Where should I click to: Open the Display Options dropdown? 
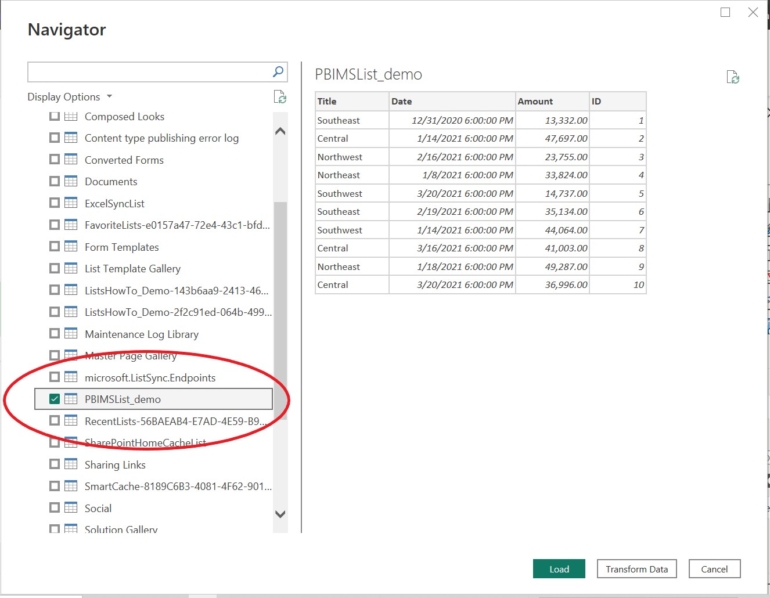point(69,97)
